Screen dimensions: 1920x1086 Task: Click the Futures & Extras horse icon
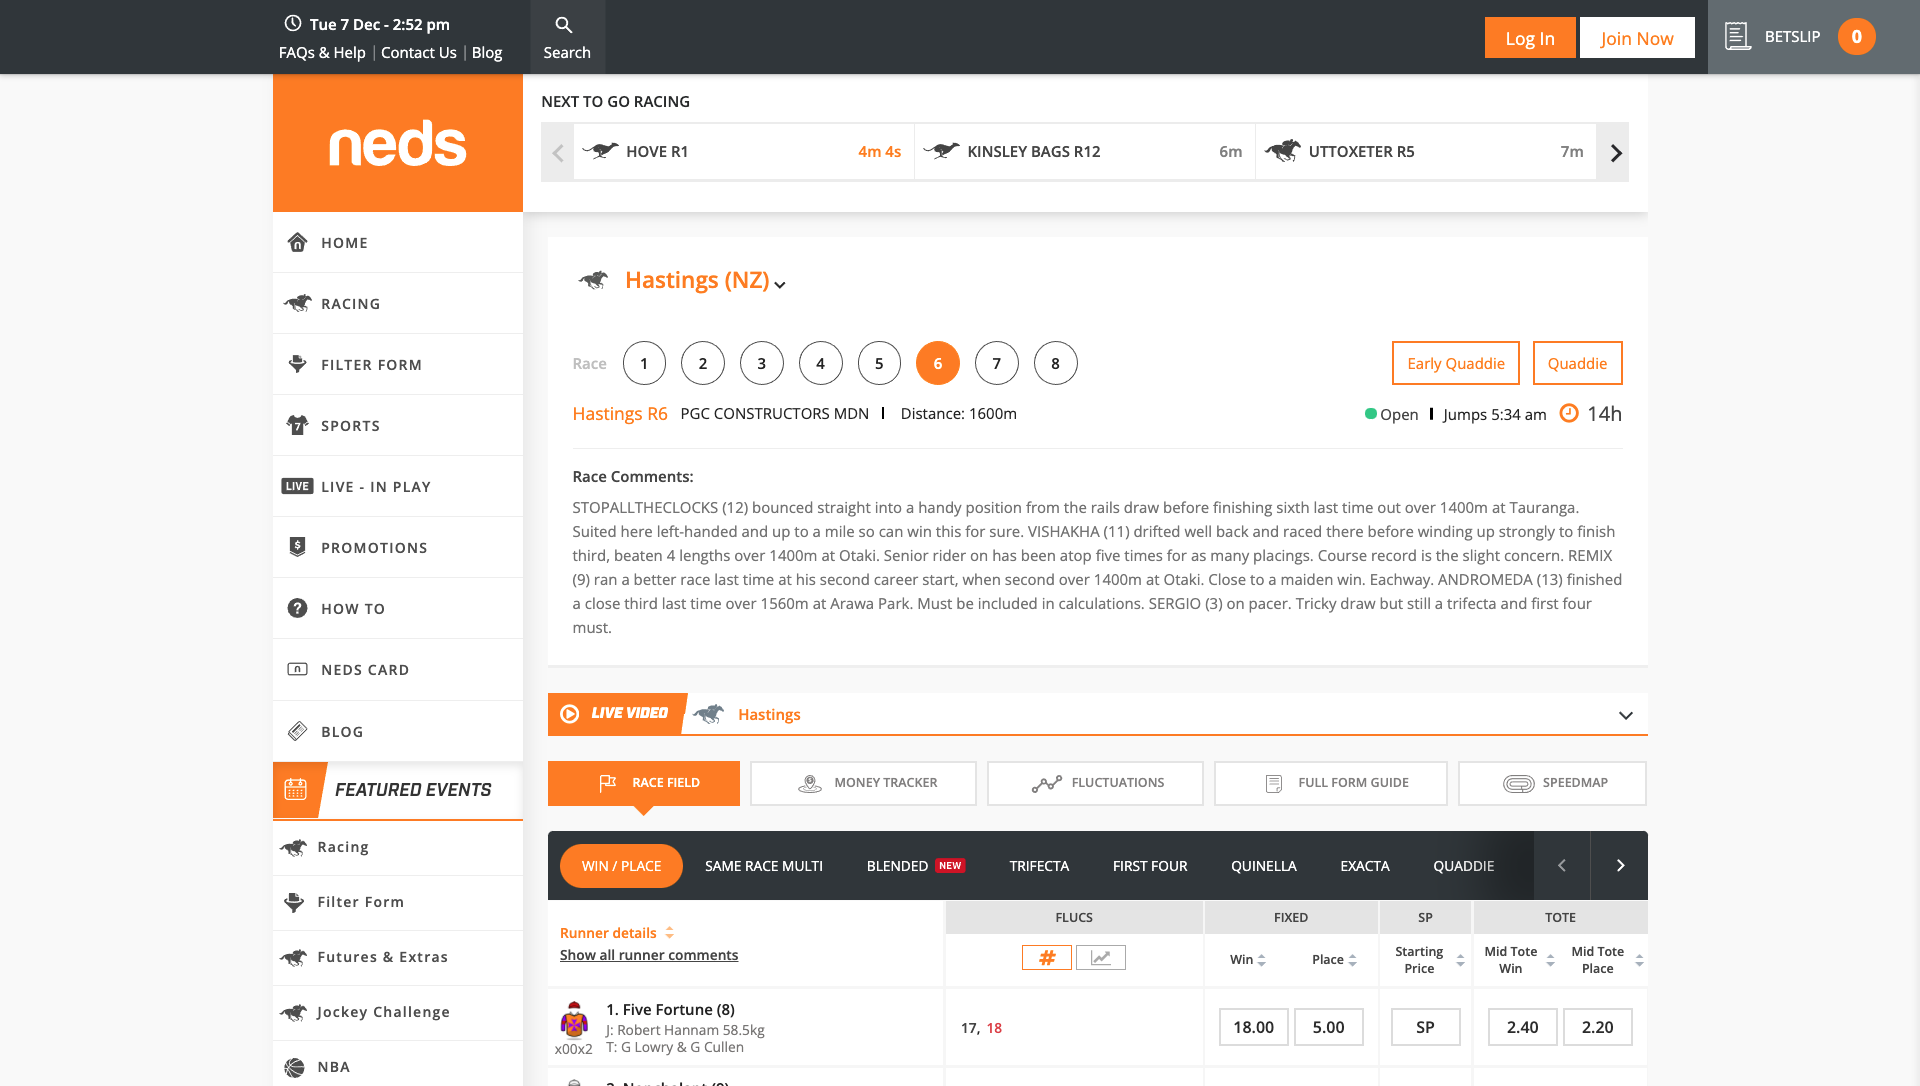coord(294,957)
